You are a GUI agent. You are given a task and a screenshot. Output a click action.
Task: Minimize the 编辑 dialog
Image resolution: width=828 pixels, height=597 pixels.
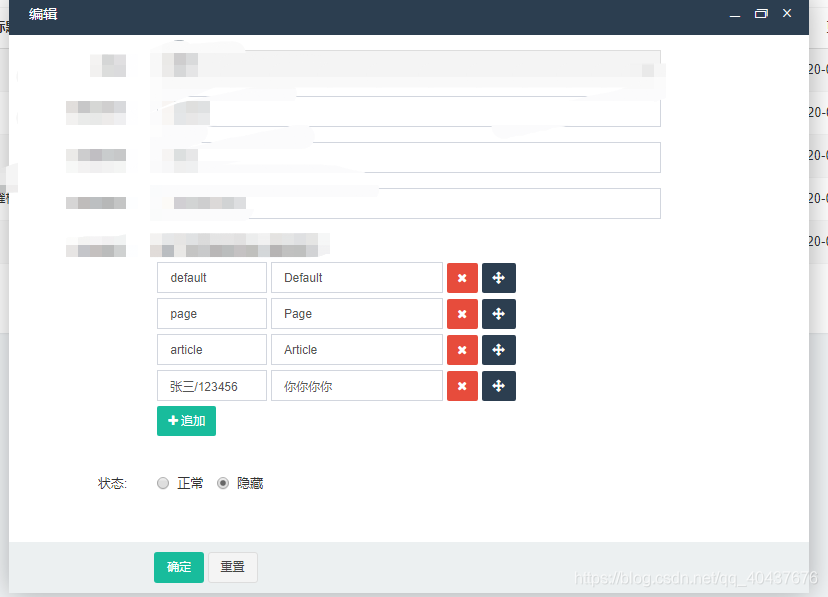(735, 14)
